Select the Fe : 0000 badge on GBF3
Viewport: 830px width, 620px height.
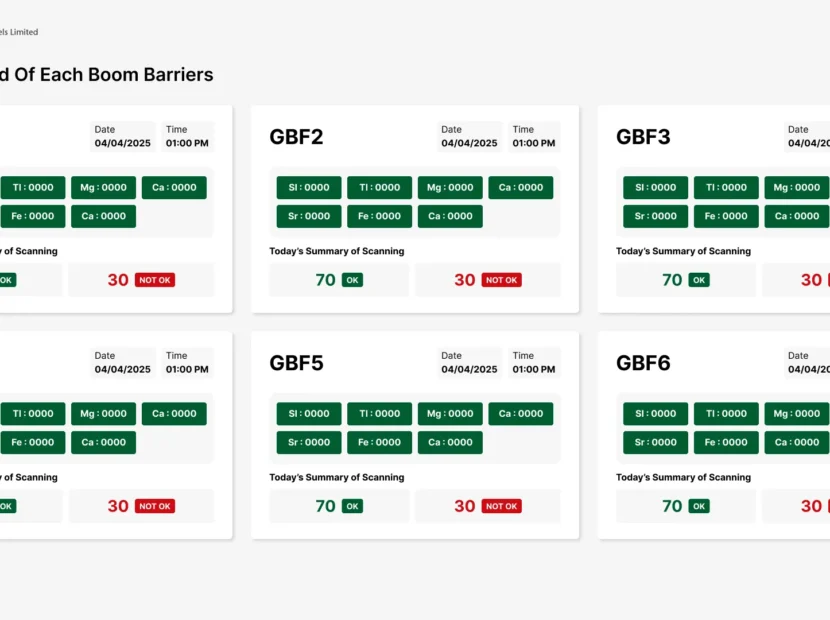coord(726,216)
